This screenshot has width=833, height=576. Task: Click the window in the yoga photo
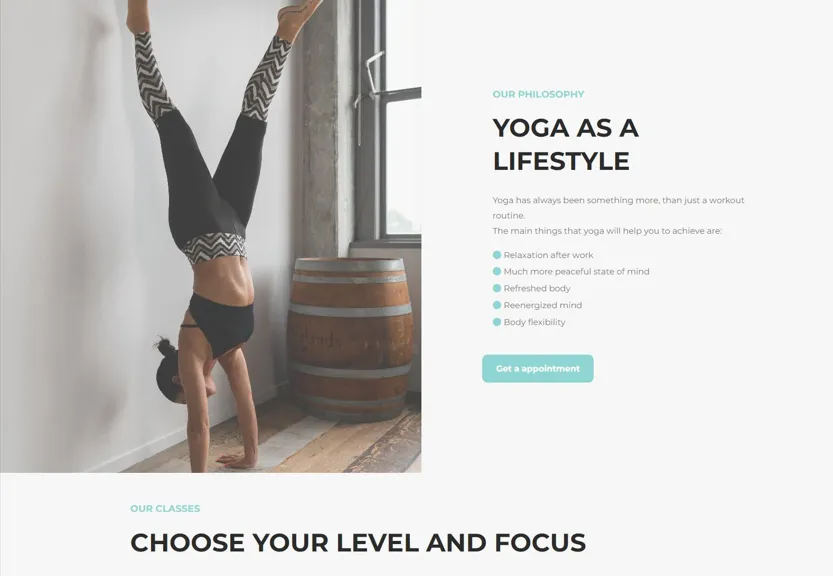point(394,120)
